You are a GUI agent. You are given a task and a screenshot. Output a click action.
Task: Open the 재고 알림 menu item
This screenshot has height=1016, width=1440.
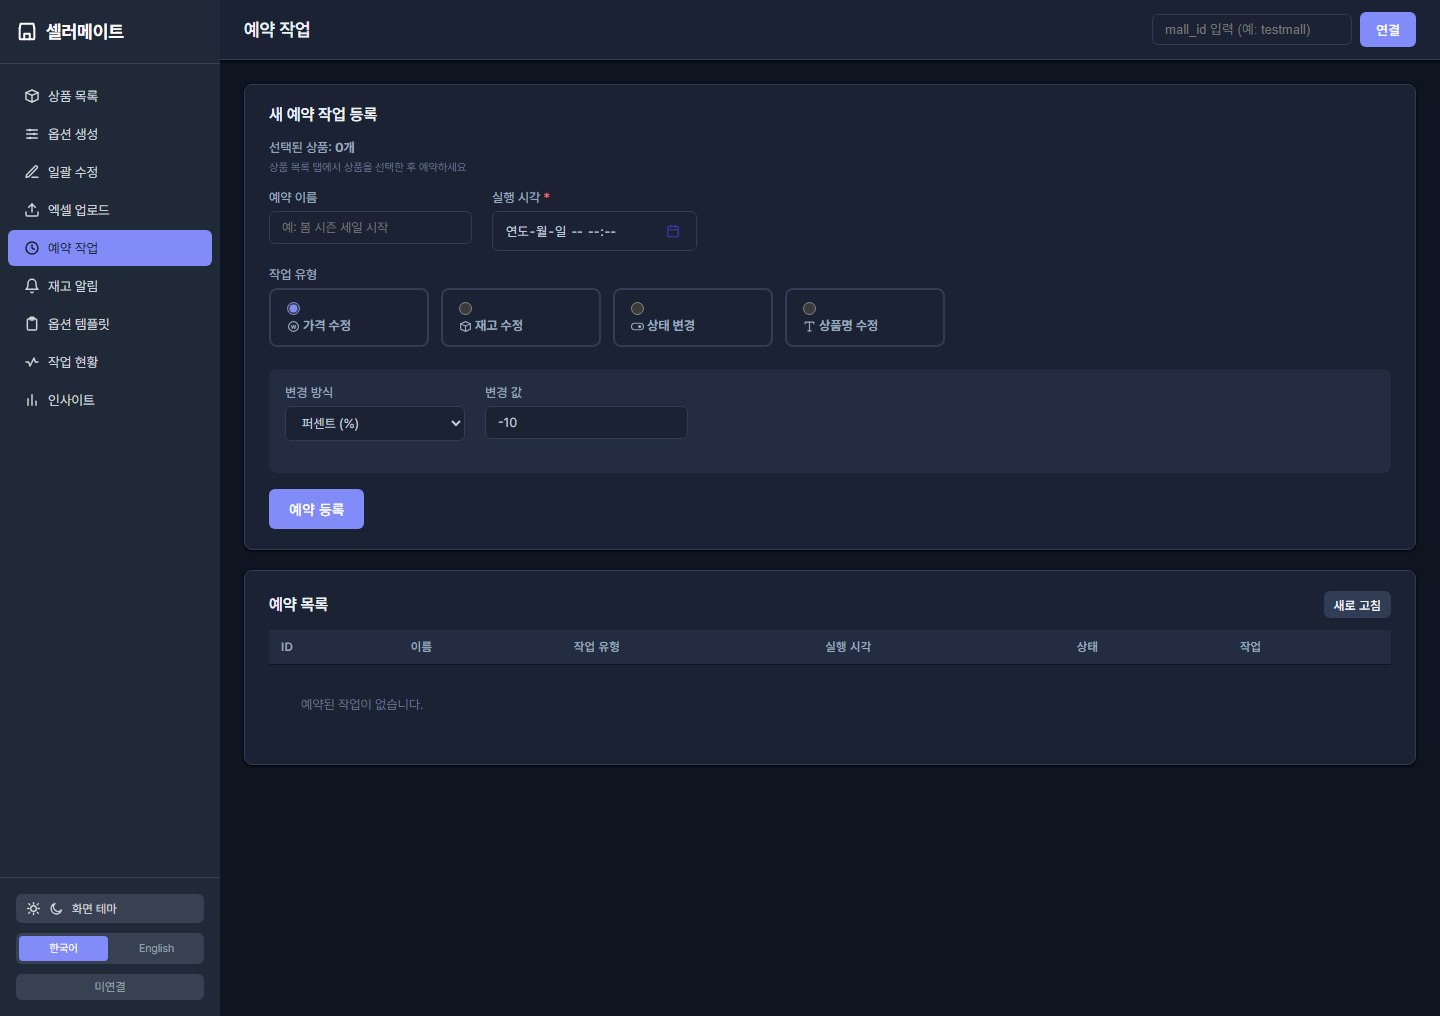point(110,286)
